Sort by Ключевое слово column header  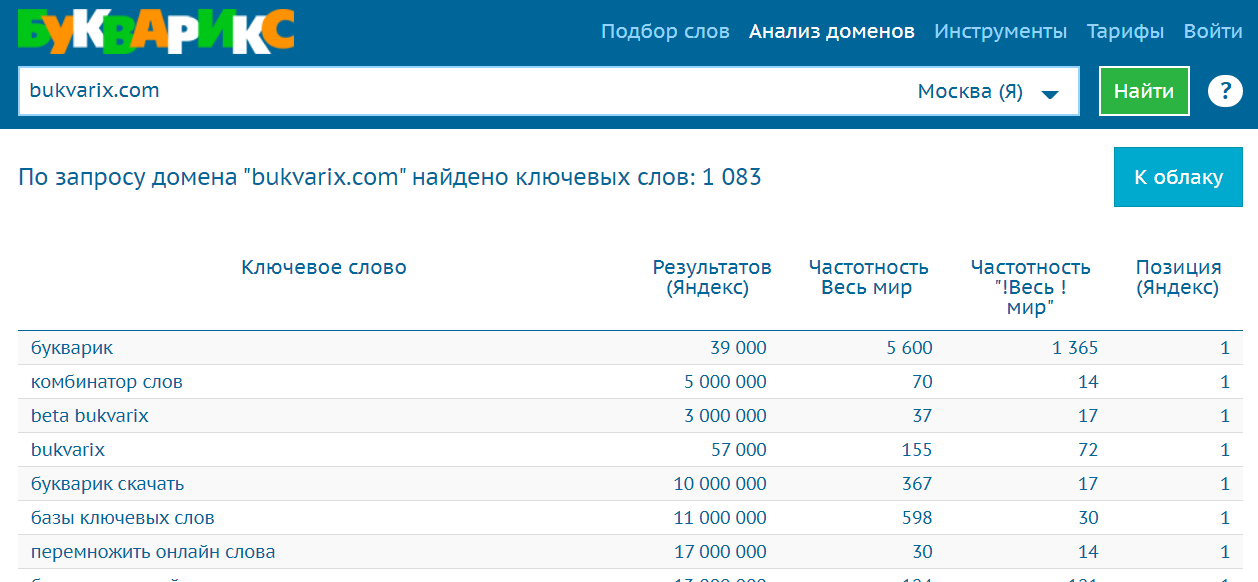click(324, 267)
